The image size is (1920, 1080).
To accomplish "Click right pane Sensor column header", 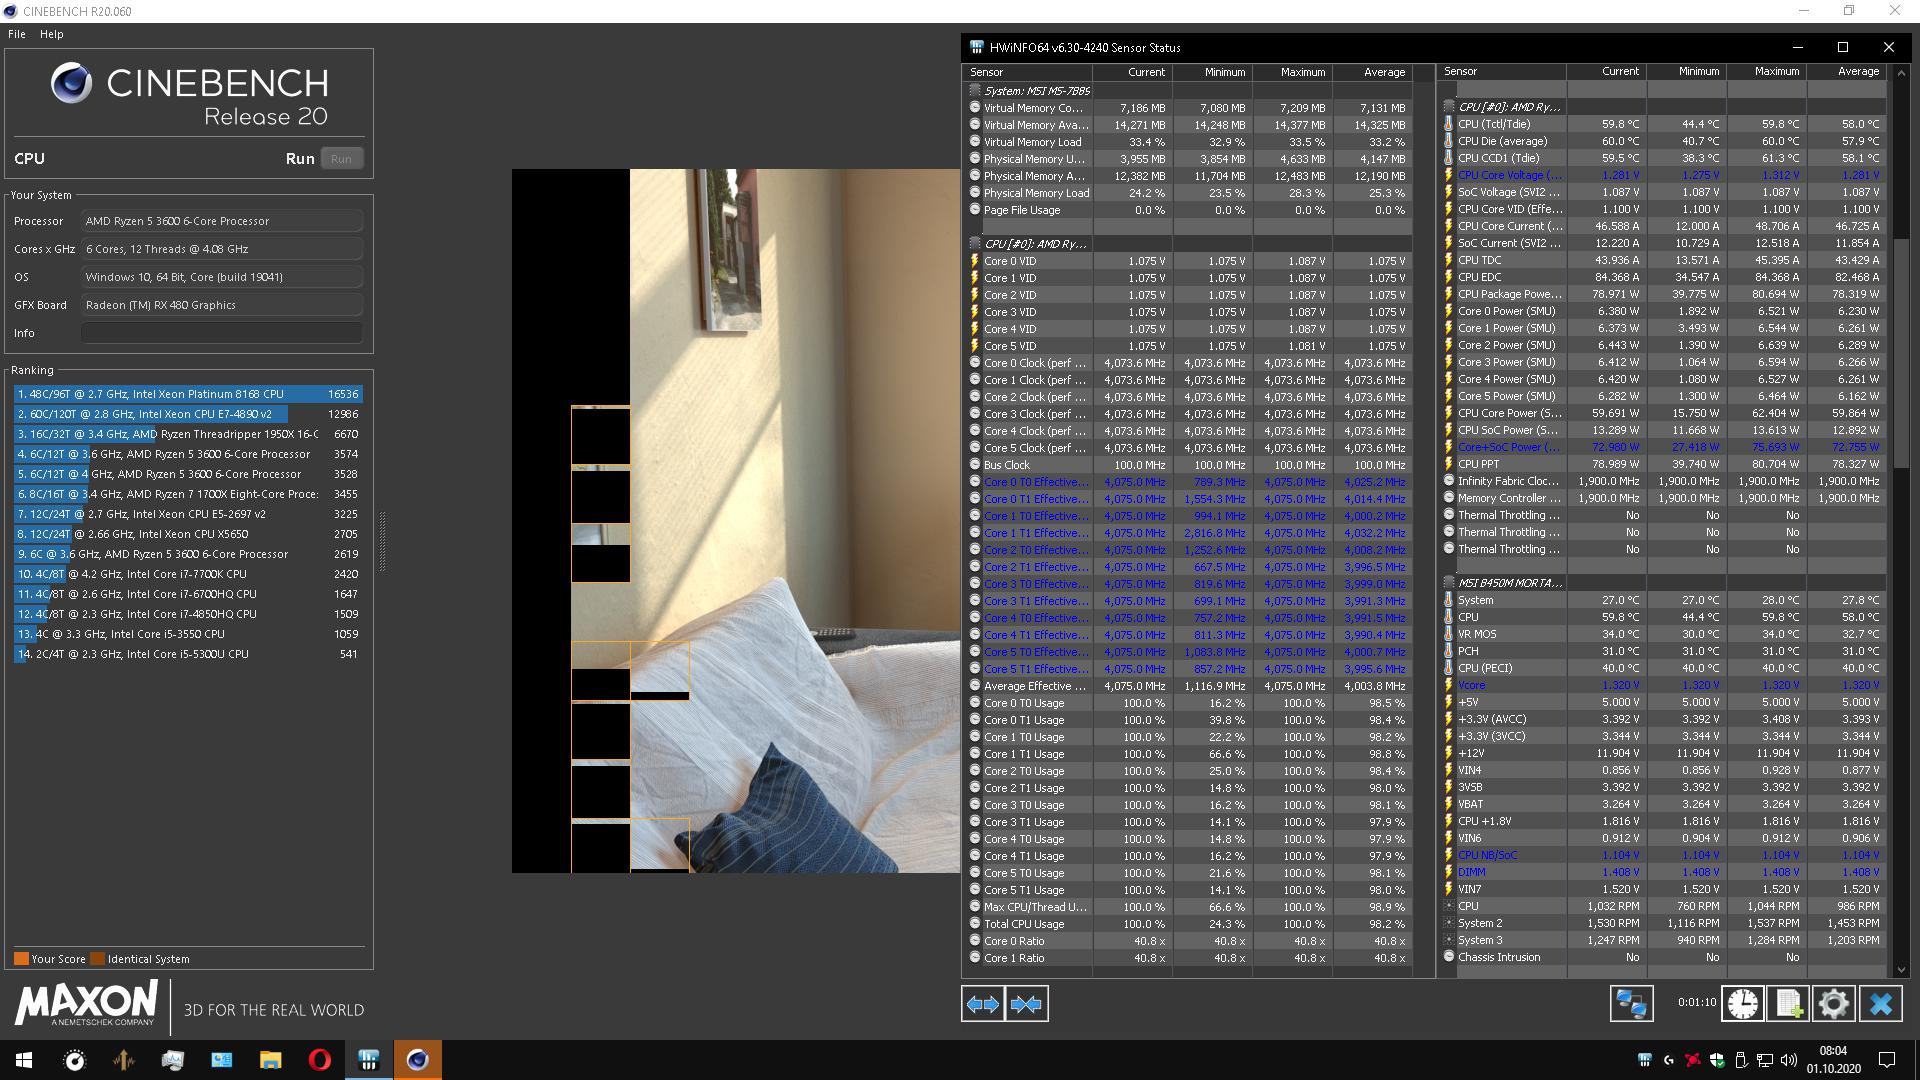I will coord(1502,71).
